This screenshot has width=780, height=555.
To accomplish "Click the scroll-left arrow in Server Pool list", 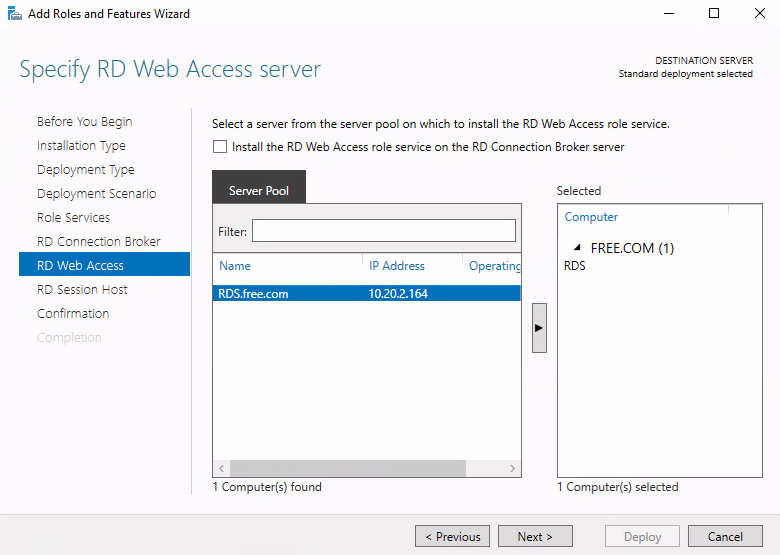I will (x=221, y=468).
